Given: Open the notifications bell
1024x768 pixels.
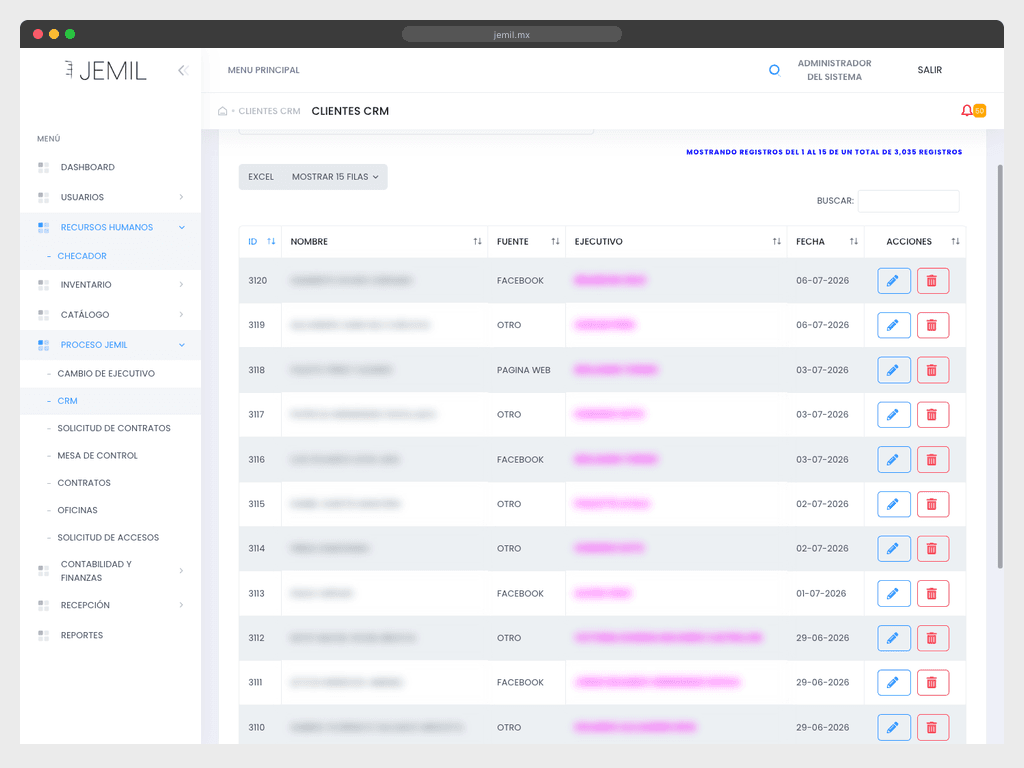Looking at the screenshot, I should click(x=967, y=110).
